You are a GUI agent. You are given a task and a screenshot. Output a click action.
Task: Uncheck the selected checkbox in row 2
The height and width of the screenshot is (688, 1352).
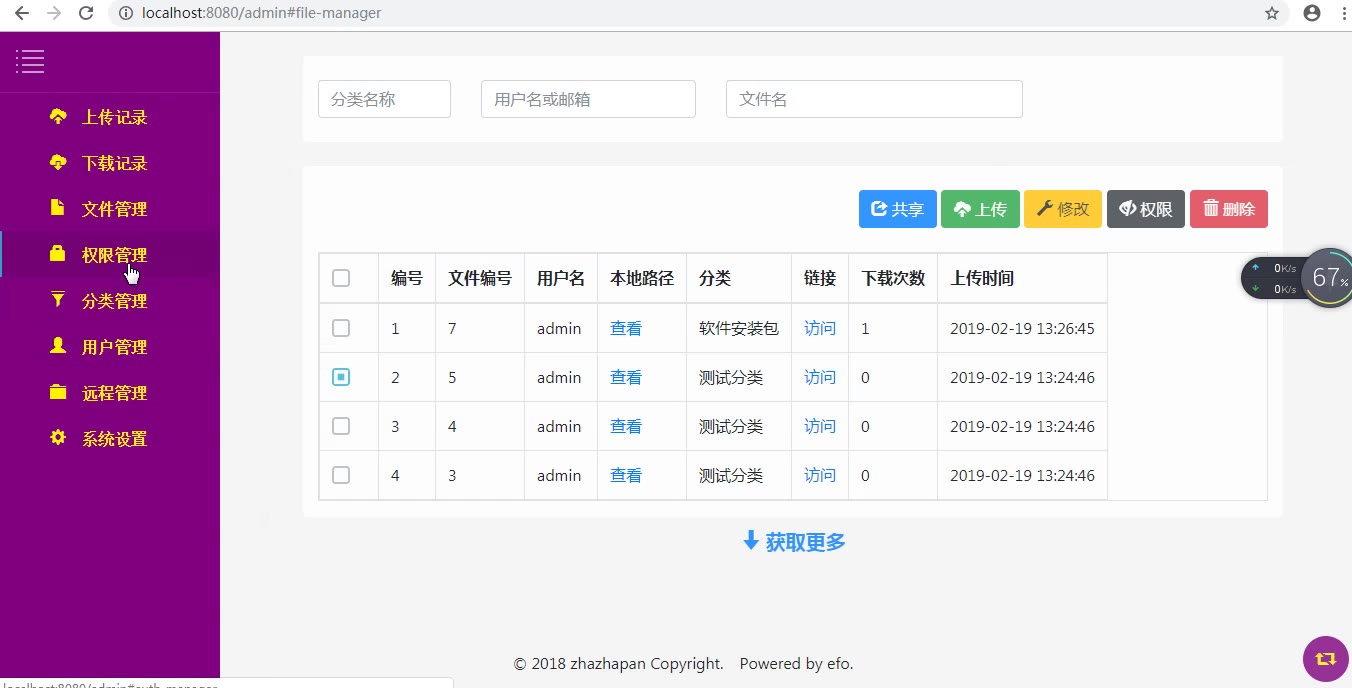tap(341, 377)
